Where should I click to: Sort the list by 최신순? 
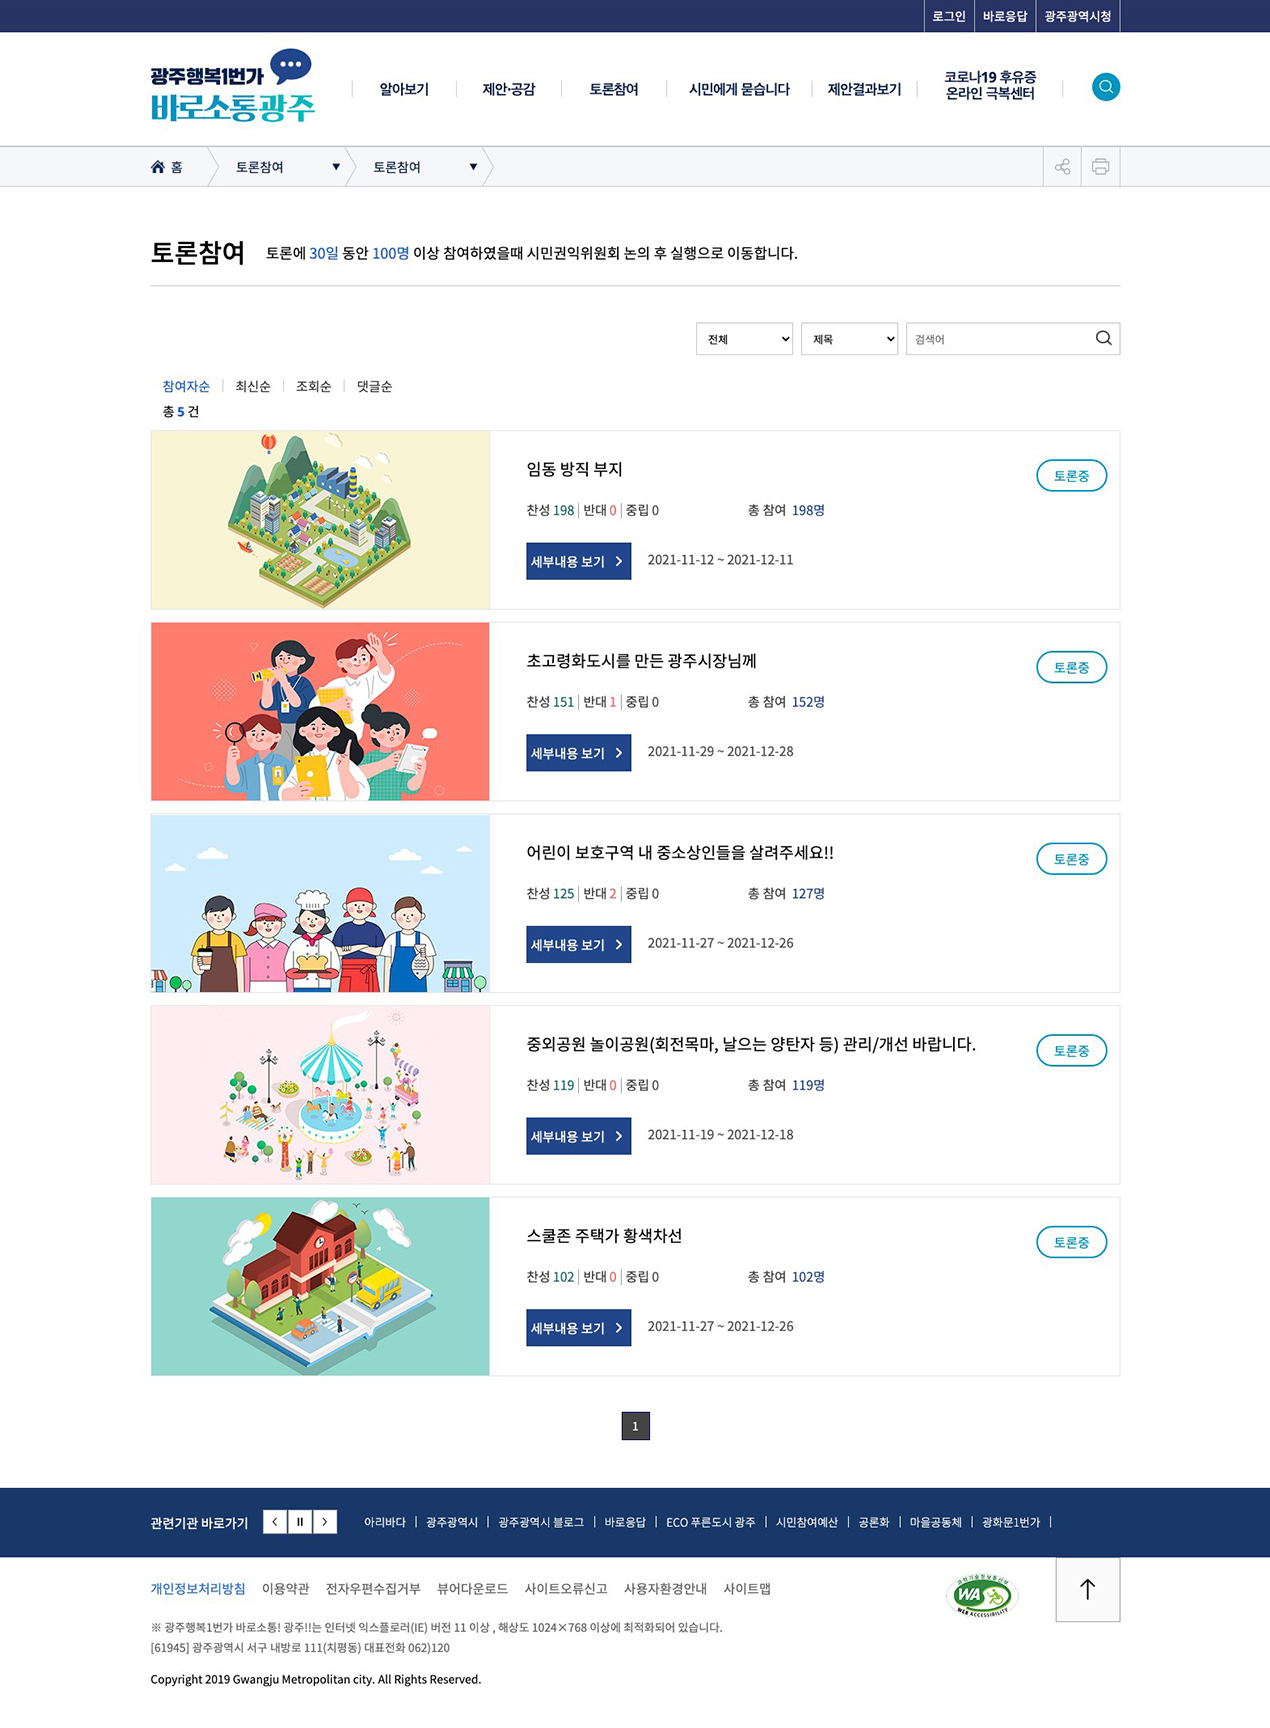253,386
